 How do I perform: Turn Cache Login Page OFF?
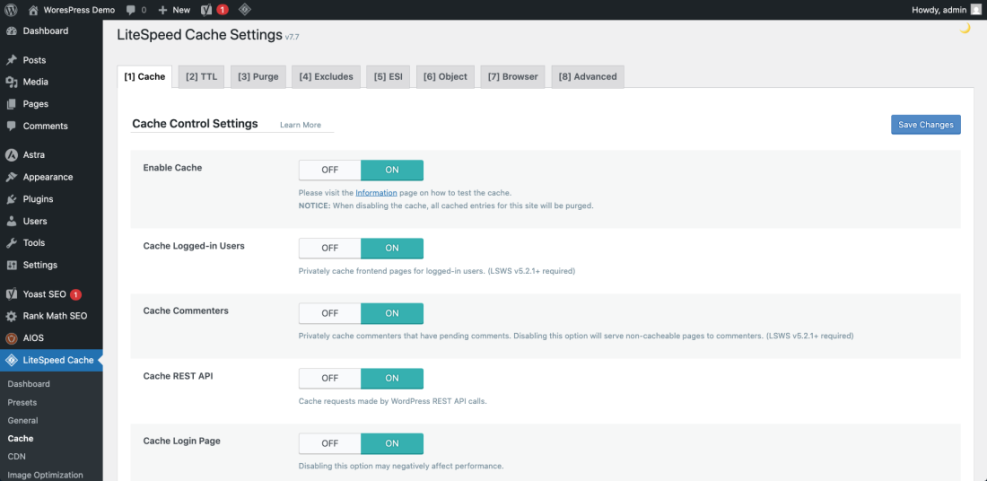330,443
